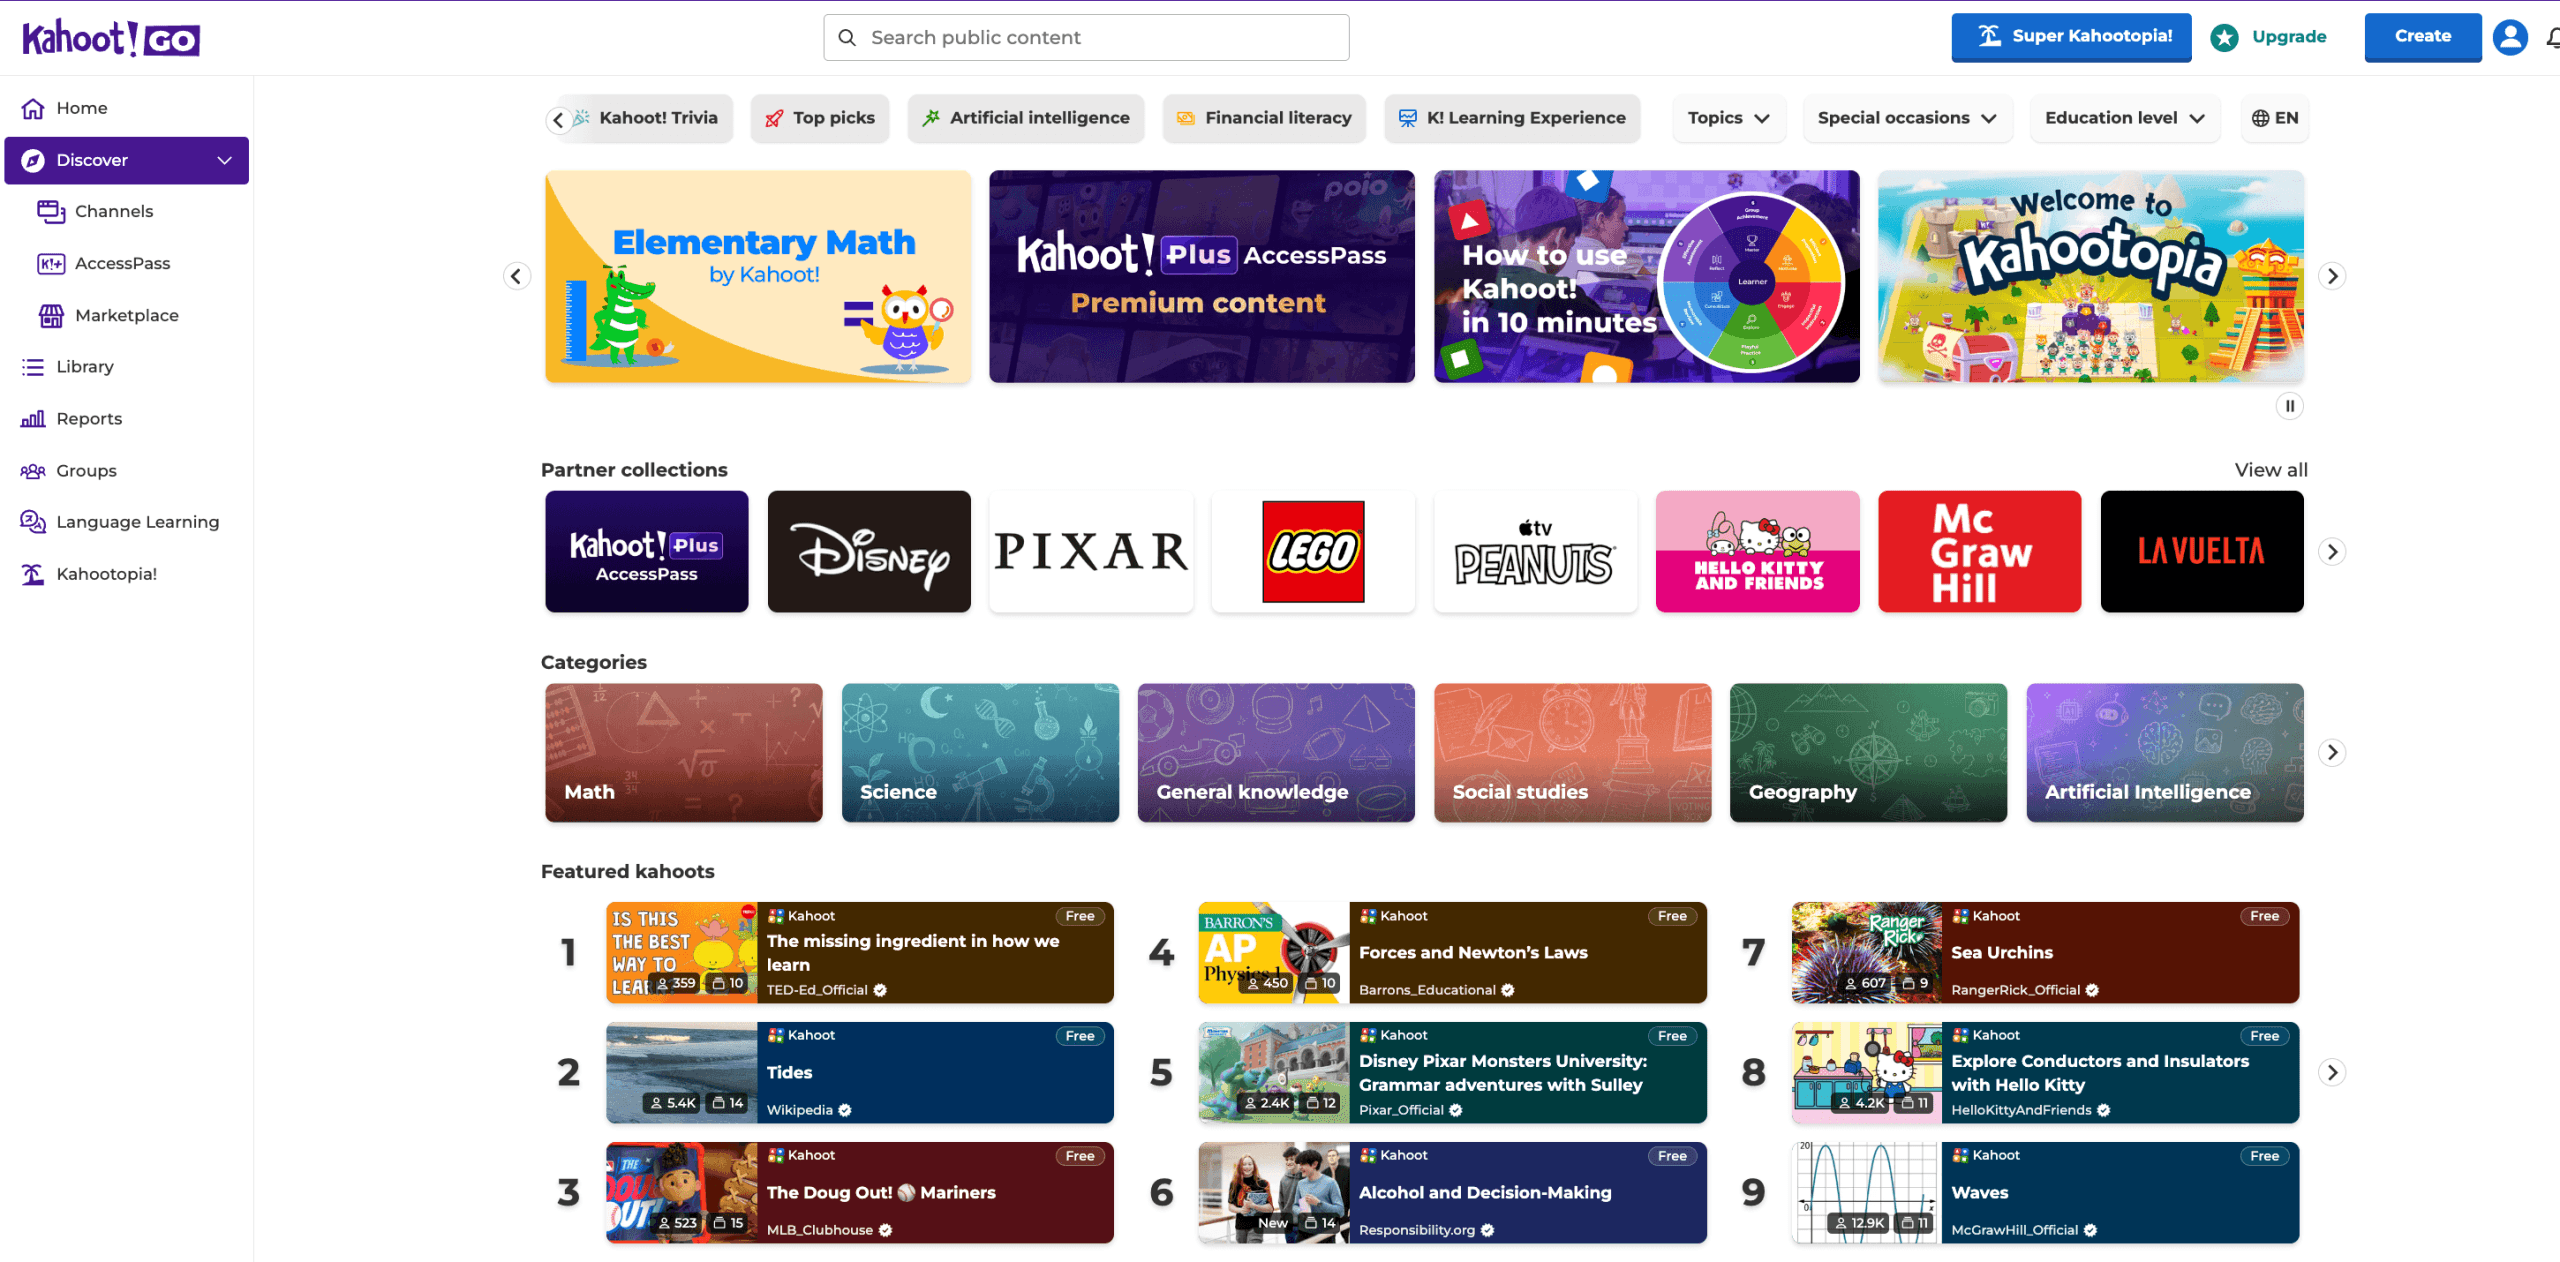Click the search magnifier icon
Viewport: 2560px width, 1262px height.
pos(847,37)
